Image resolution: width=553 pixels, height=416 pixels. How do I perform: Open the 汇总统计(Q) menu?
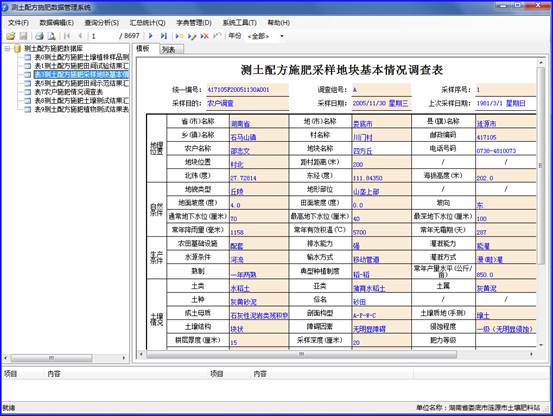[x=147, y=23]
